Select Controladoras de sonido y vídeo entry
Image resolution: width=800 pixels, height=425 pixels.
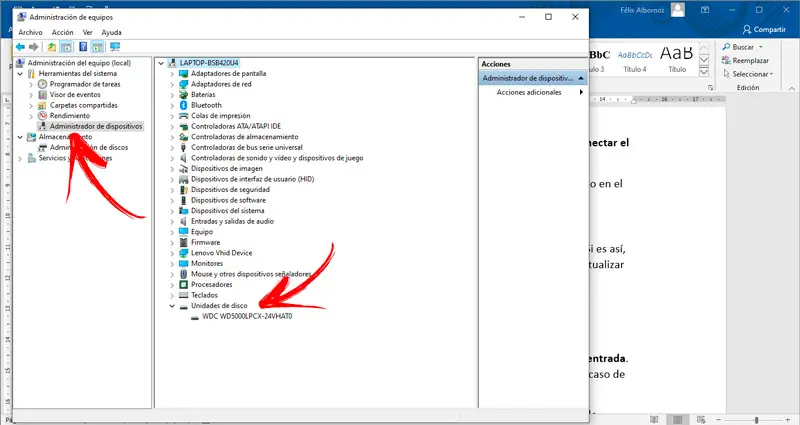277,158
